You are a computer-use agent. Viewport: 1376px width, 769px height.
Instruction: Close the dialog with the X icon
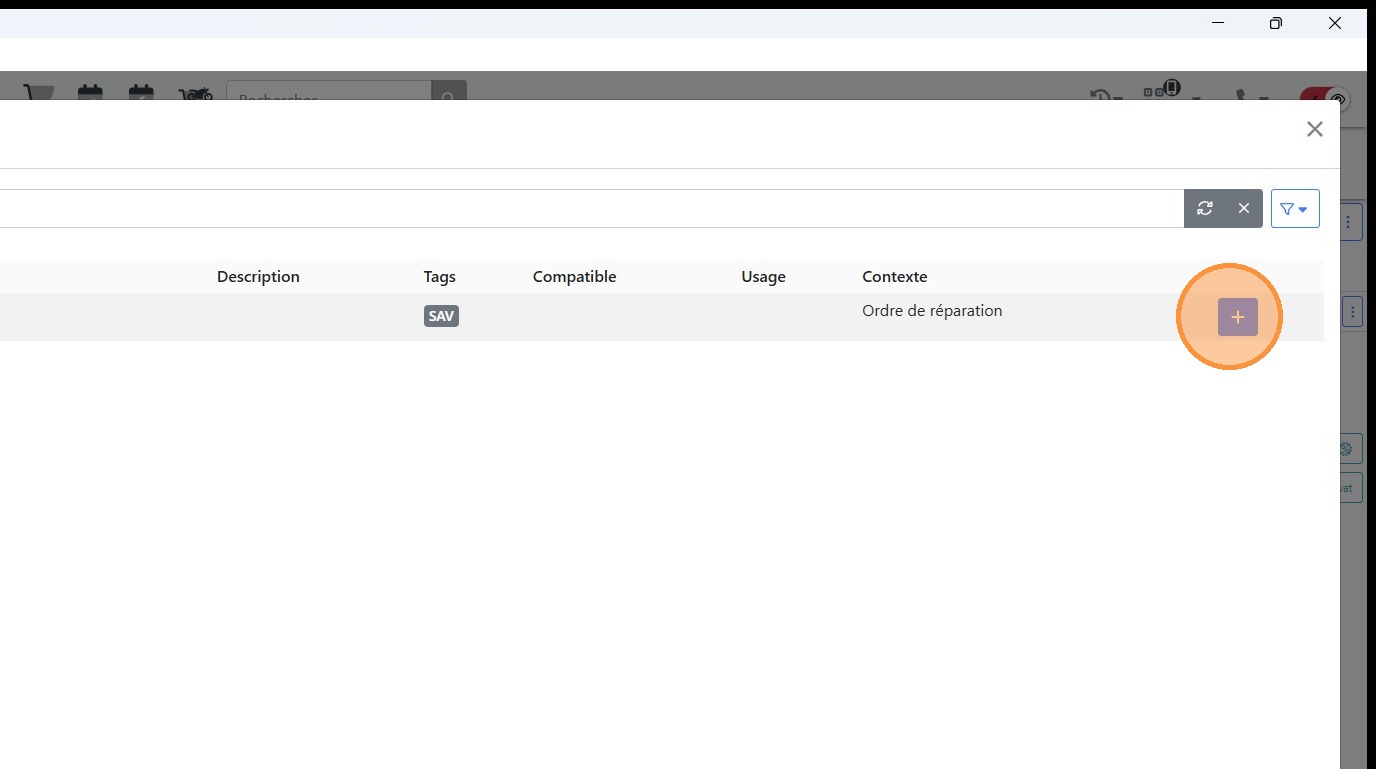1315,129
